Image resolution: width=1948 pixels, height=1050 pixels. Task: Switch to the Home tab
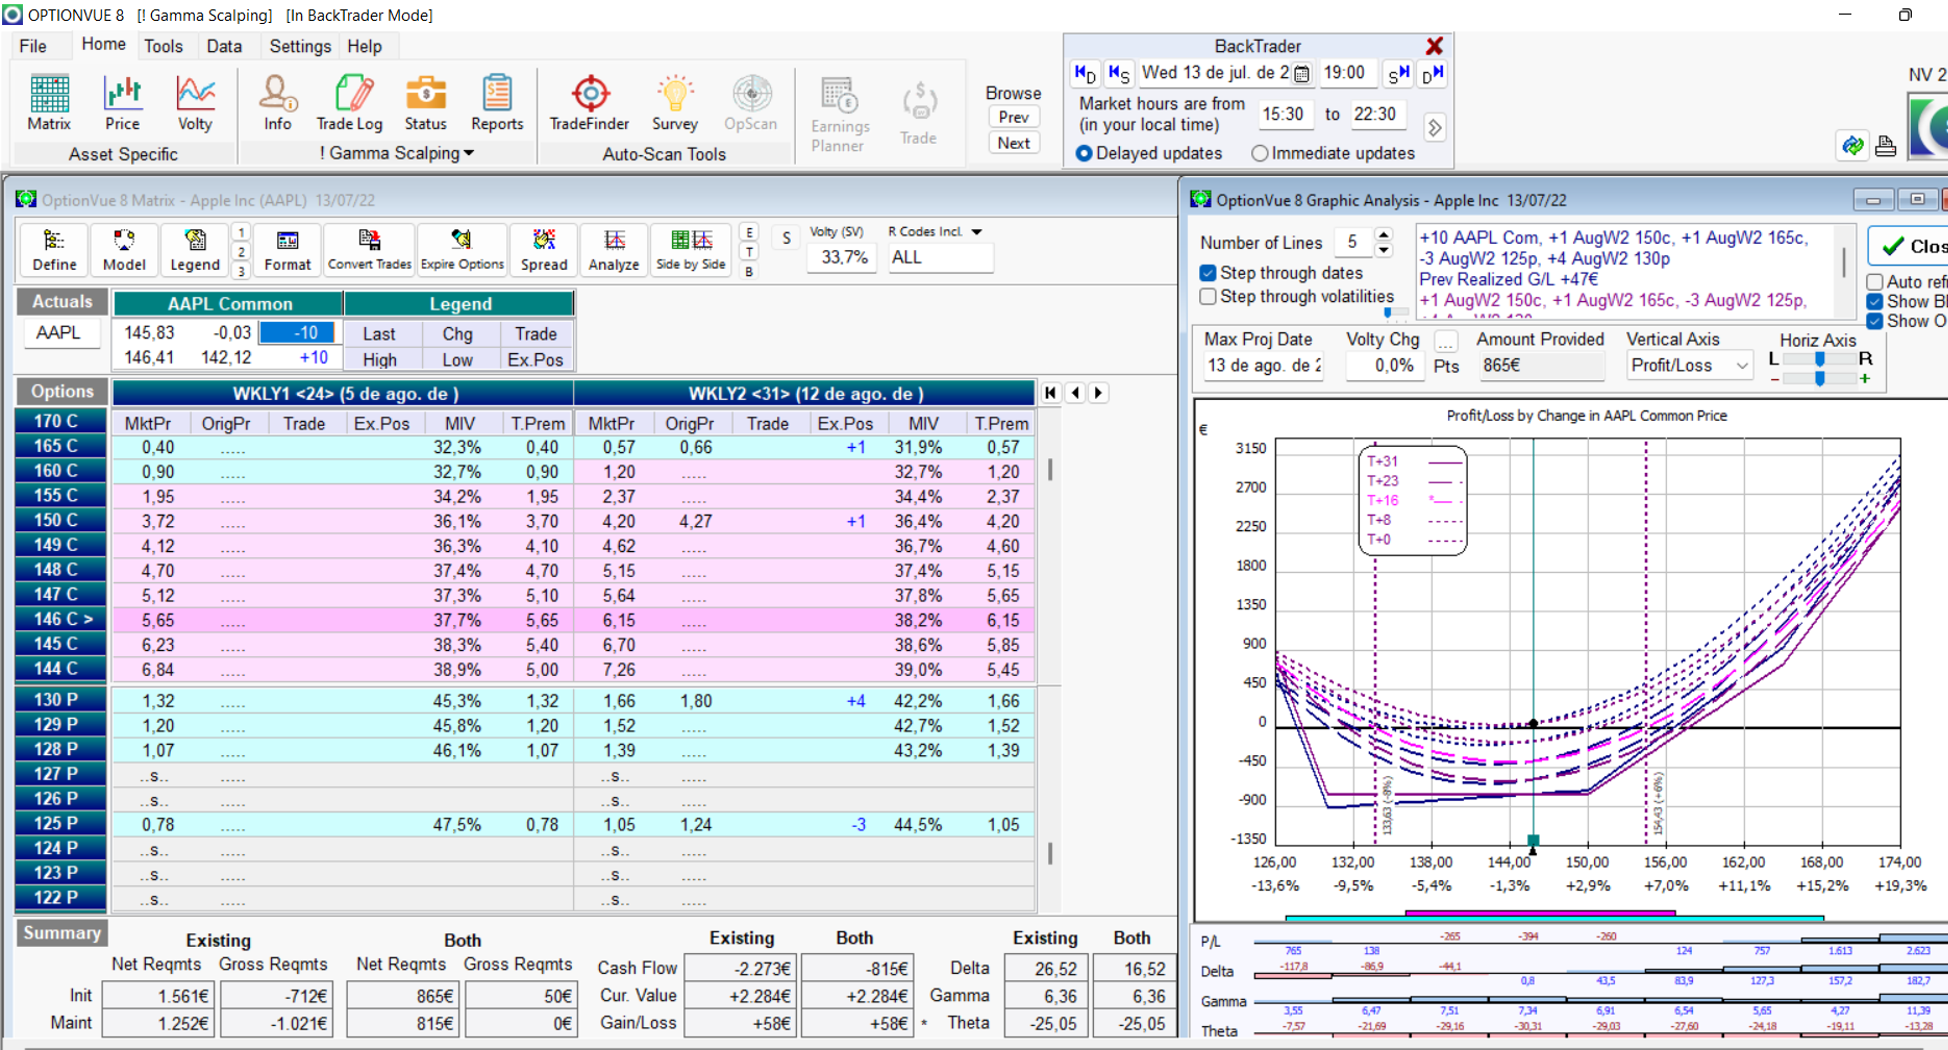click(103, 45)
